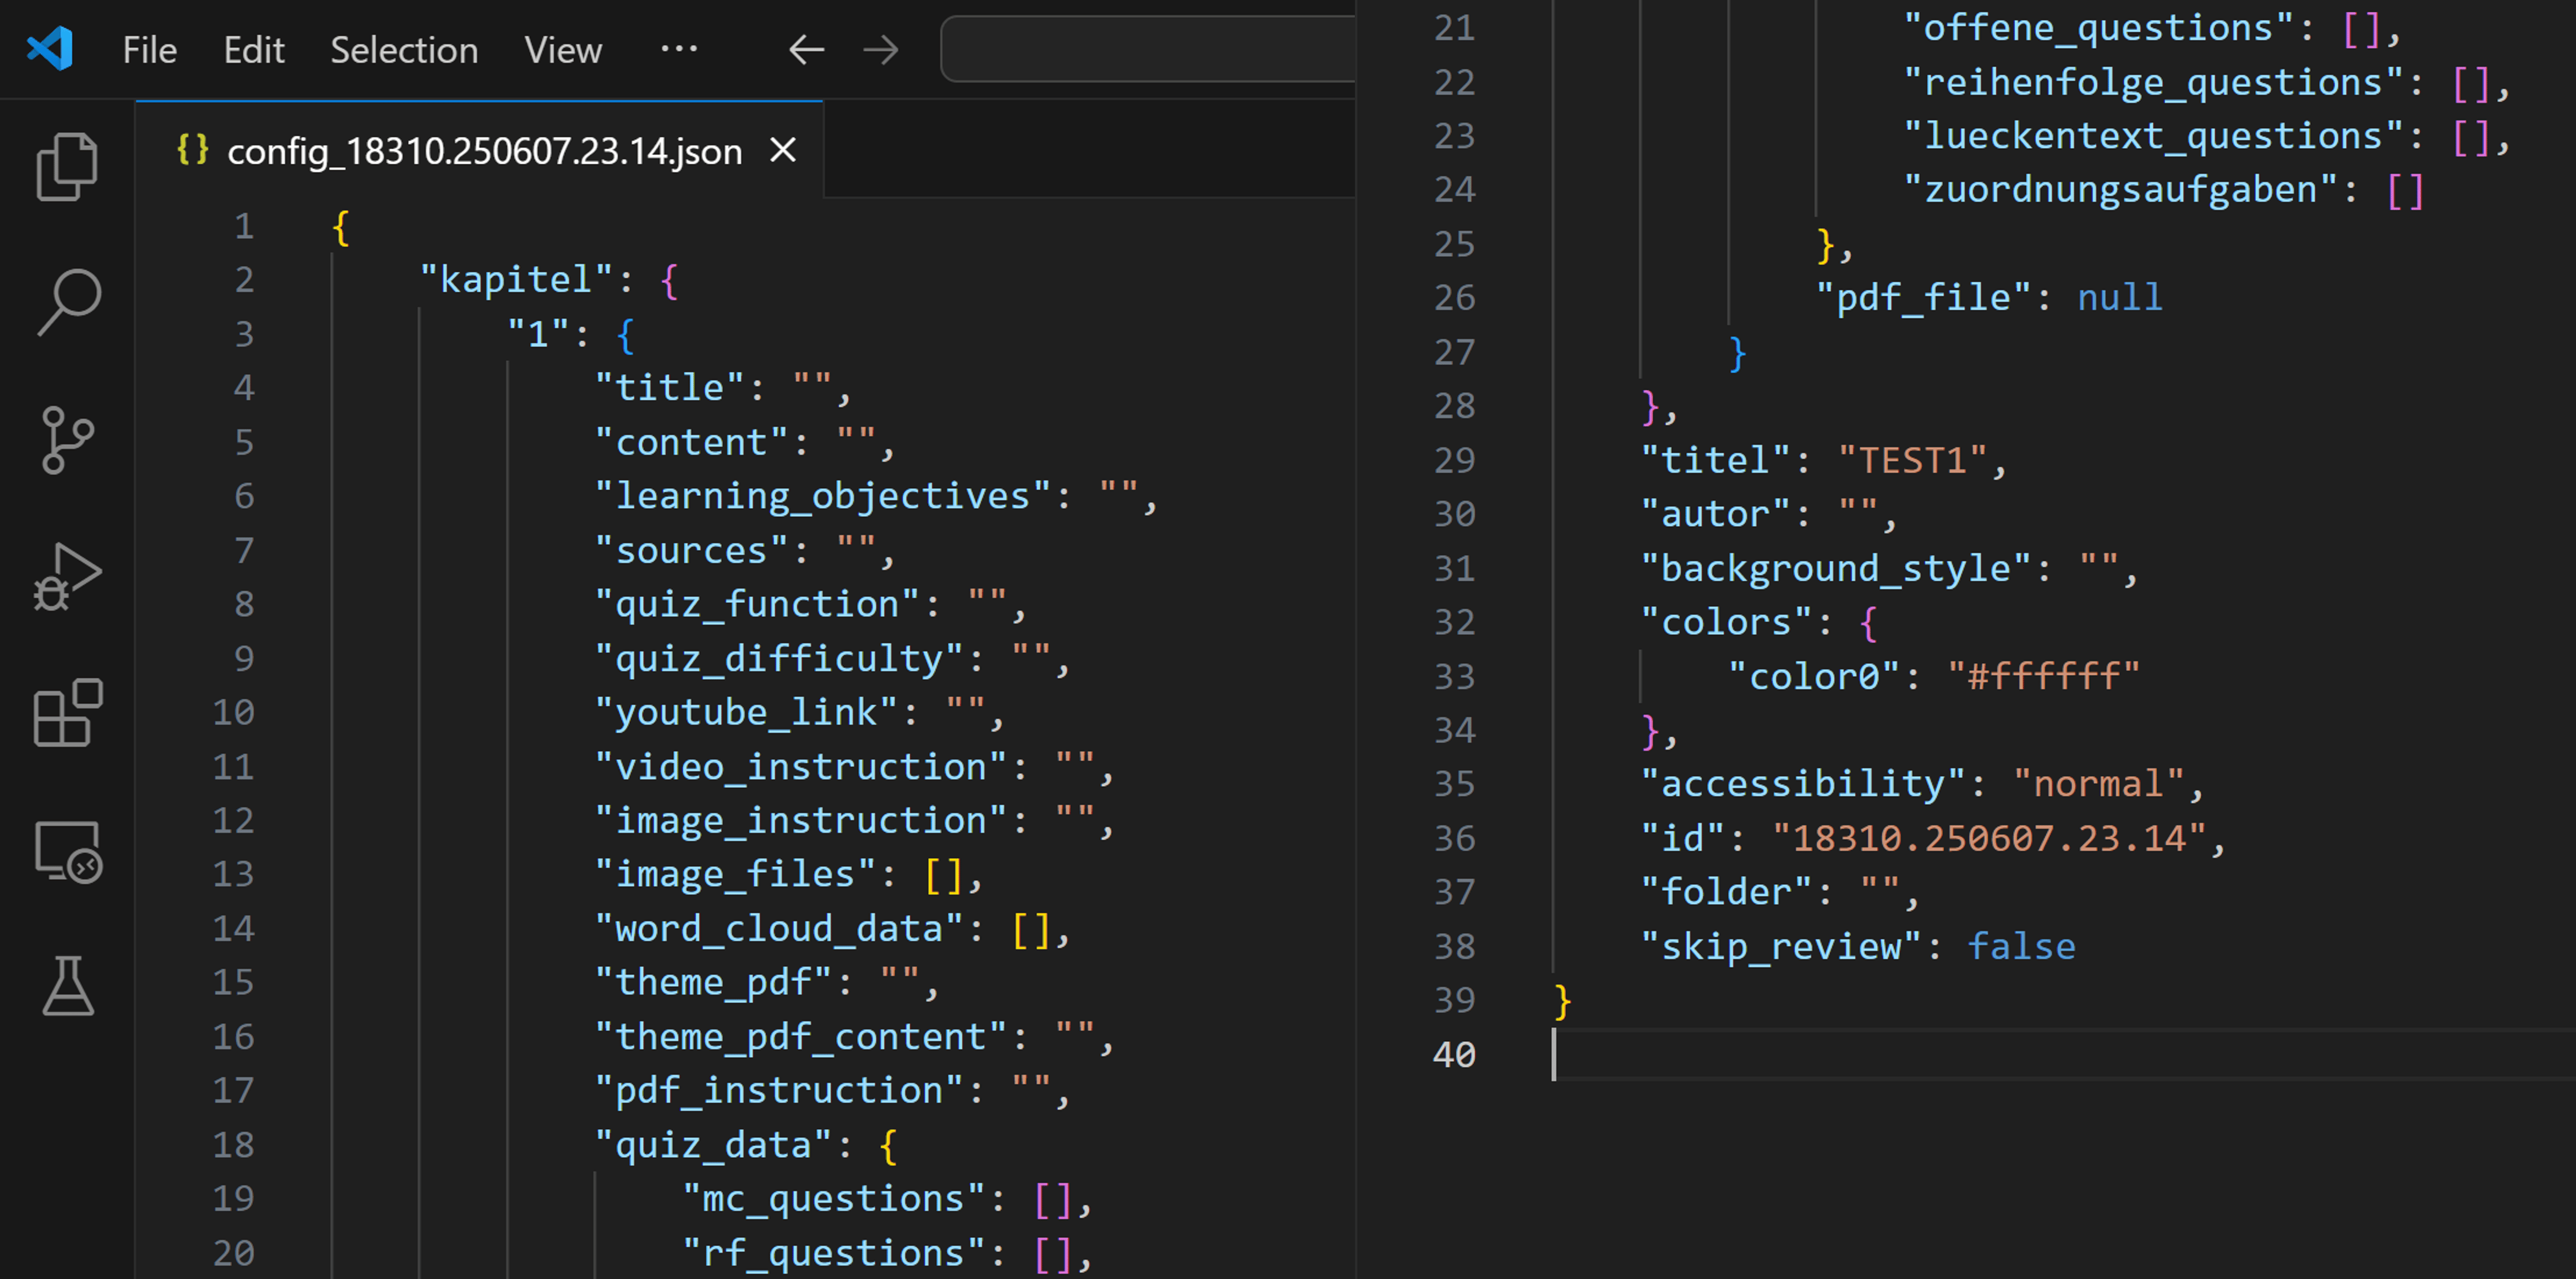Click the "normal" accessibility value
This screenshot has width=2576, height=1279.
pos(2099,784)
